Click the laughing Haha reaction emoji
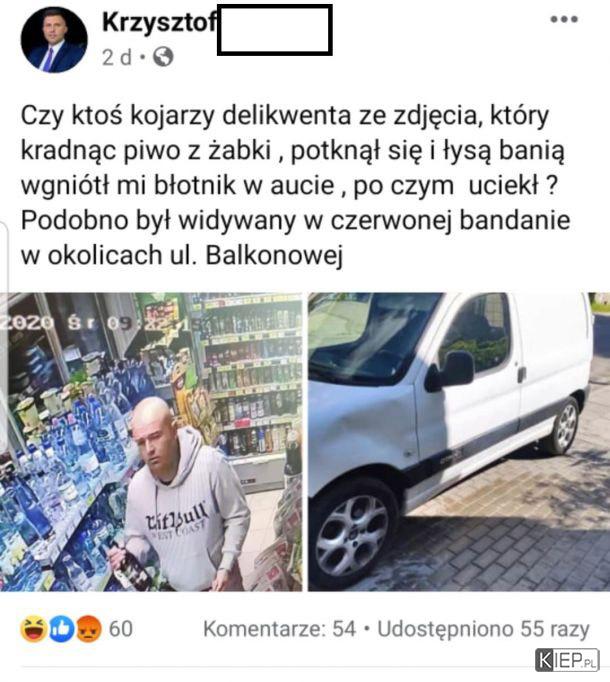610x682 pixels. [34, 629]
